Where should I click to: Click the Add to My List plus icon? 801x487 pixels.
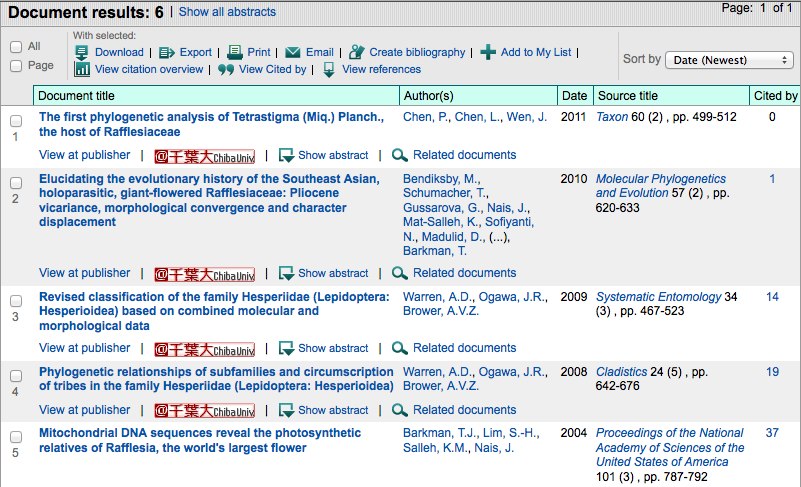coord(487,52)
